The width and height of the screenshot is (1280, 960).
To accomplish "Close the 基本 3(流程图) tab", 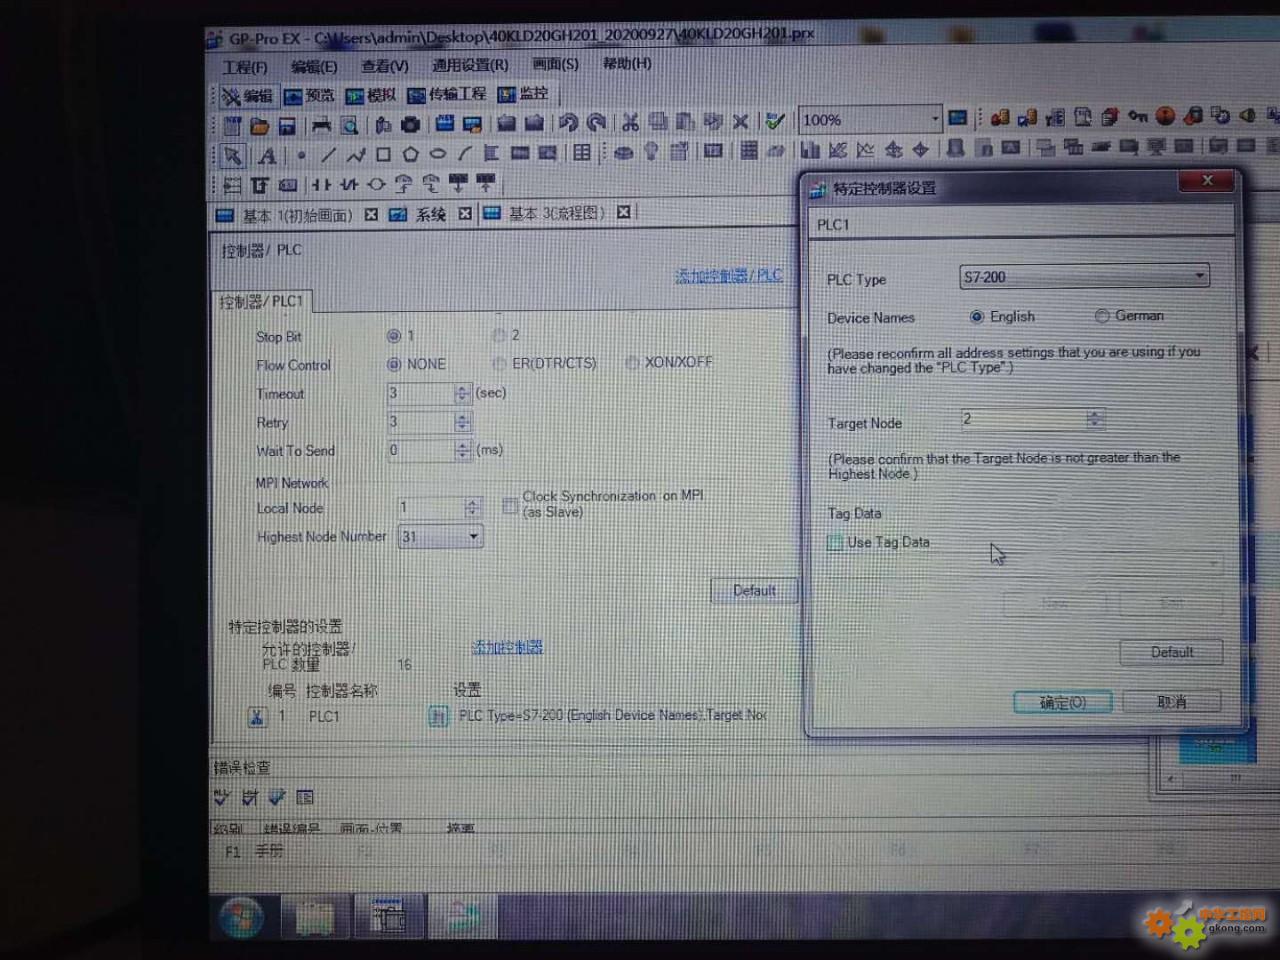I will pos(623,212).
